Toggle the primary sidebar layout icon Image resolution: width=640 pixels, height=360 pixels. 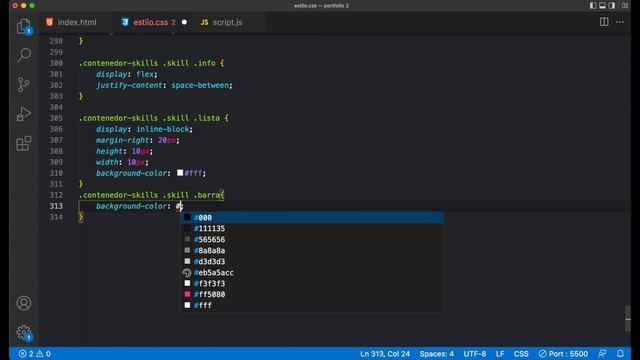593,6
